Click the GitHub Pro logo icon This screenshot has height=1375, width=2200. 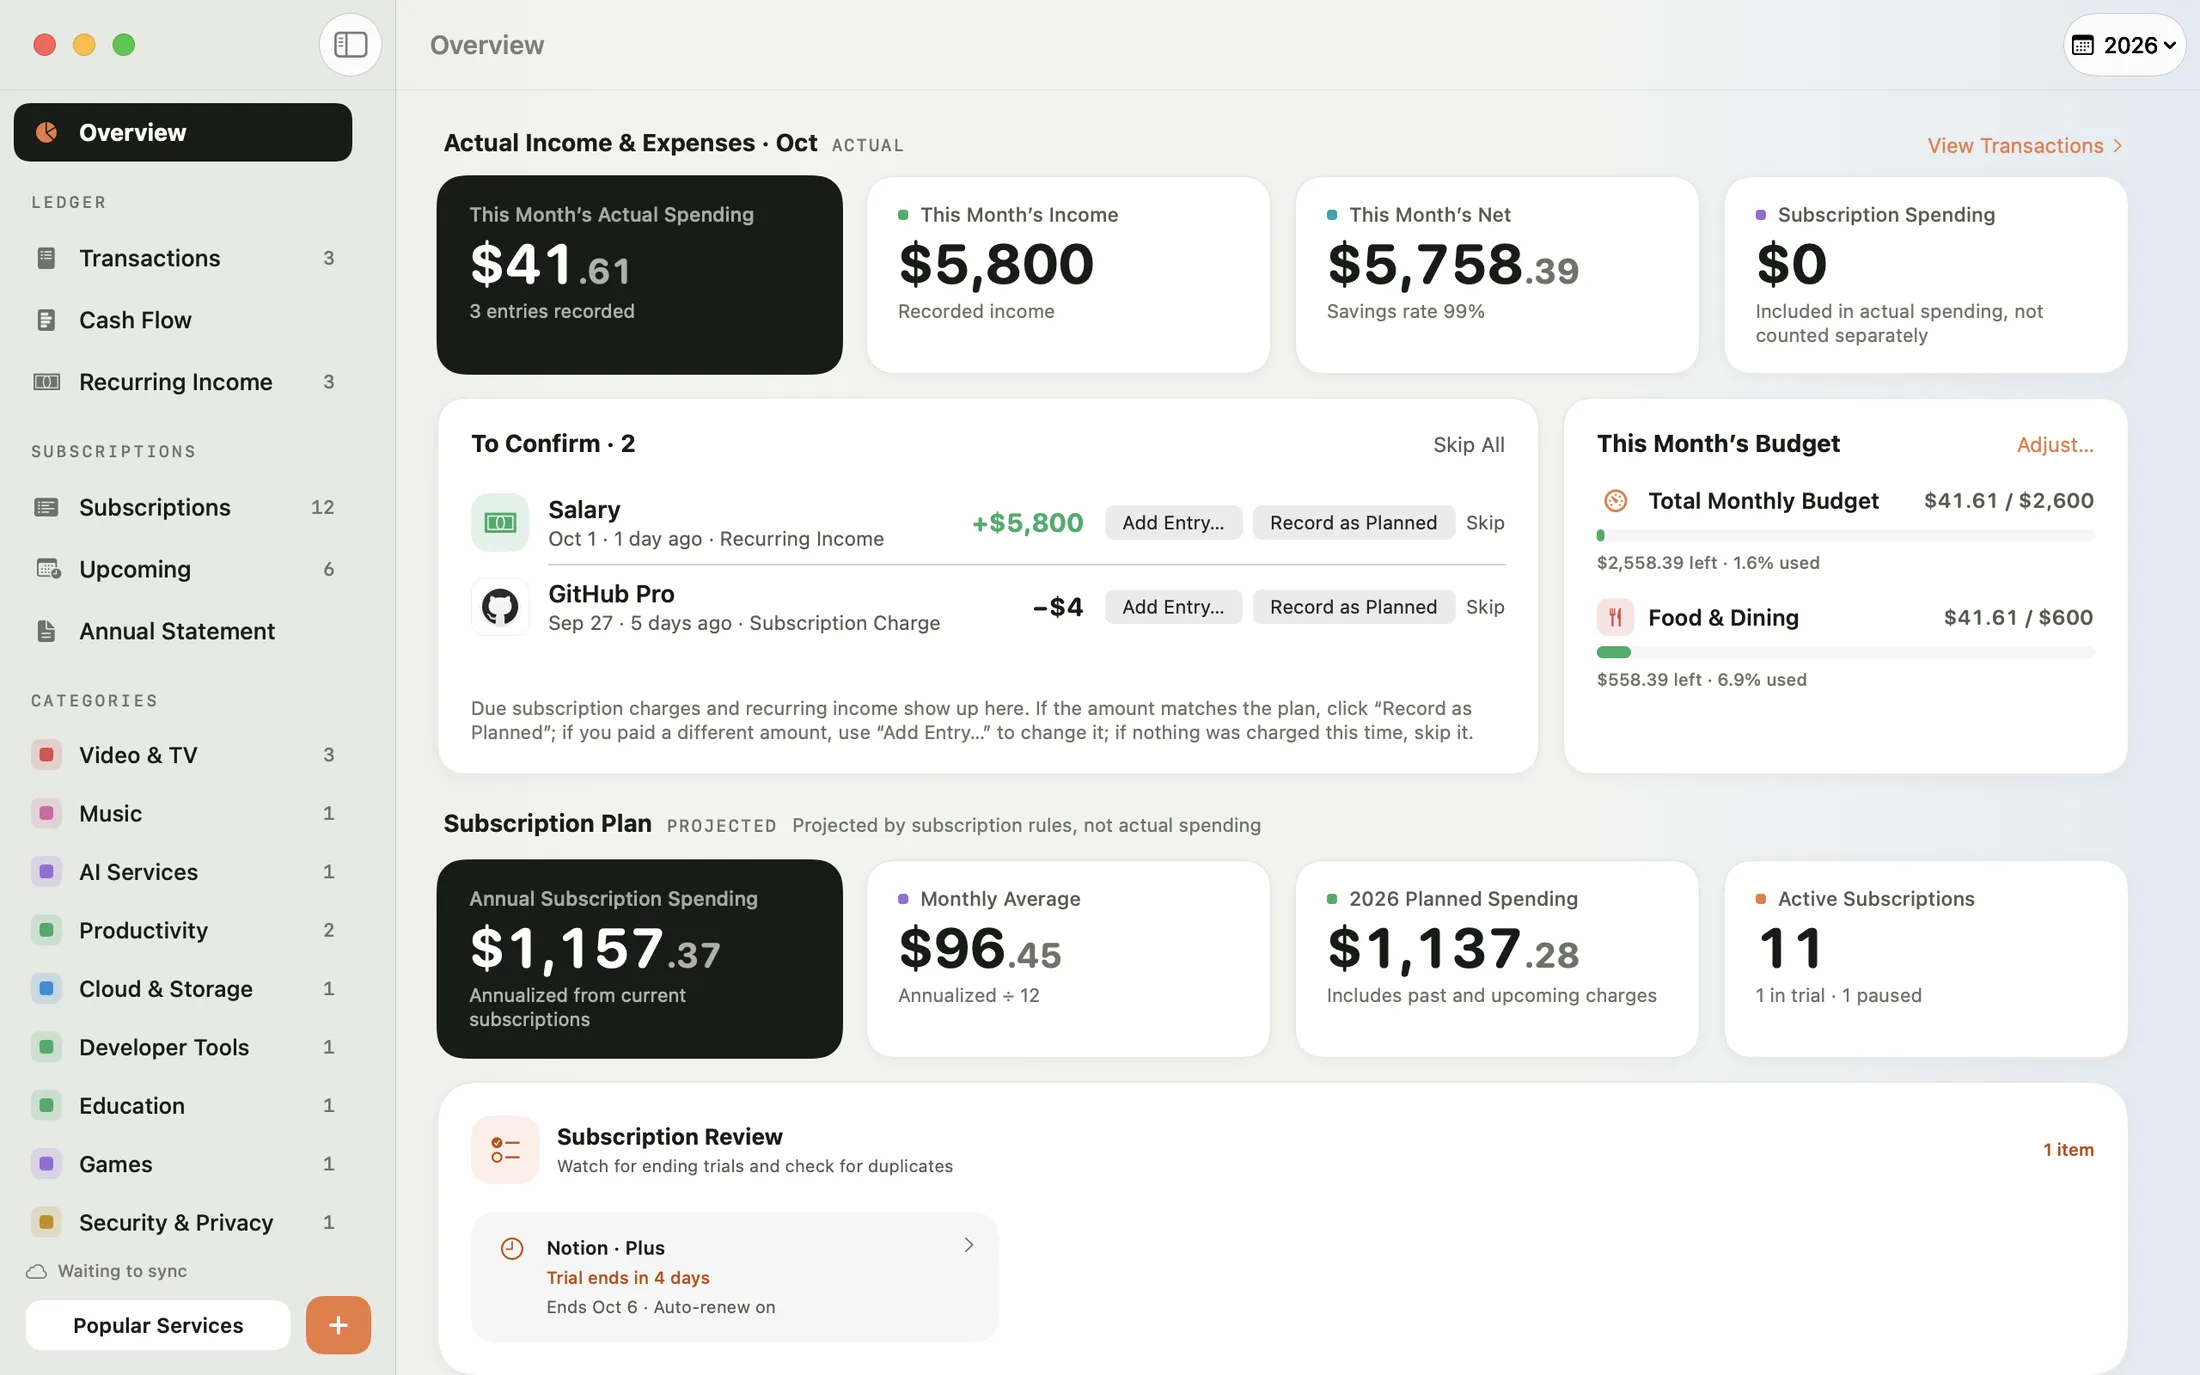[500, 606]
